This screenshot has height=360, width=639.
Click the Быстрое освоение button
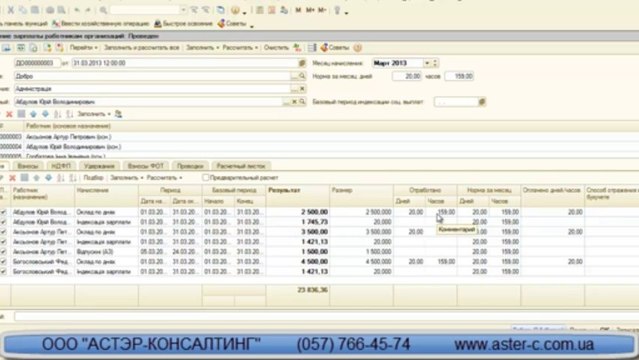pos(183,24)
